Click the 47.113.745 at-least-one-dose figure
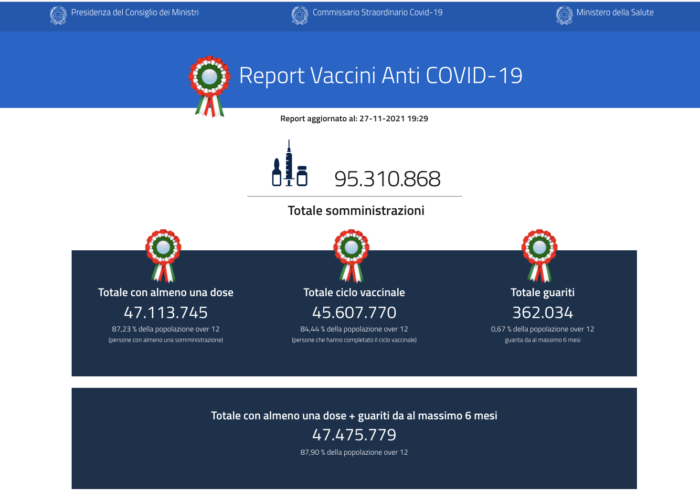This screenshot has width=700, height=491. [166, 311]
